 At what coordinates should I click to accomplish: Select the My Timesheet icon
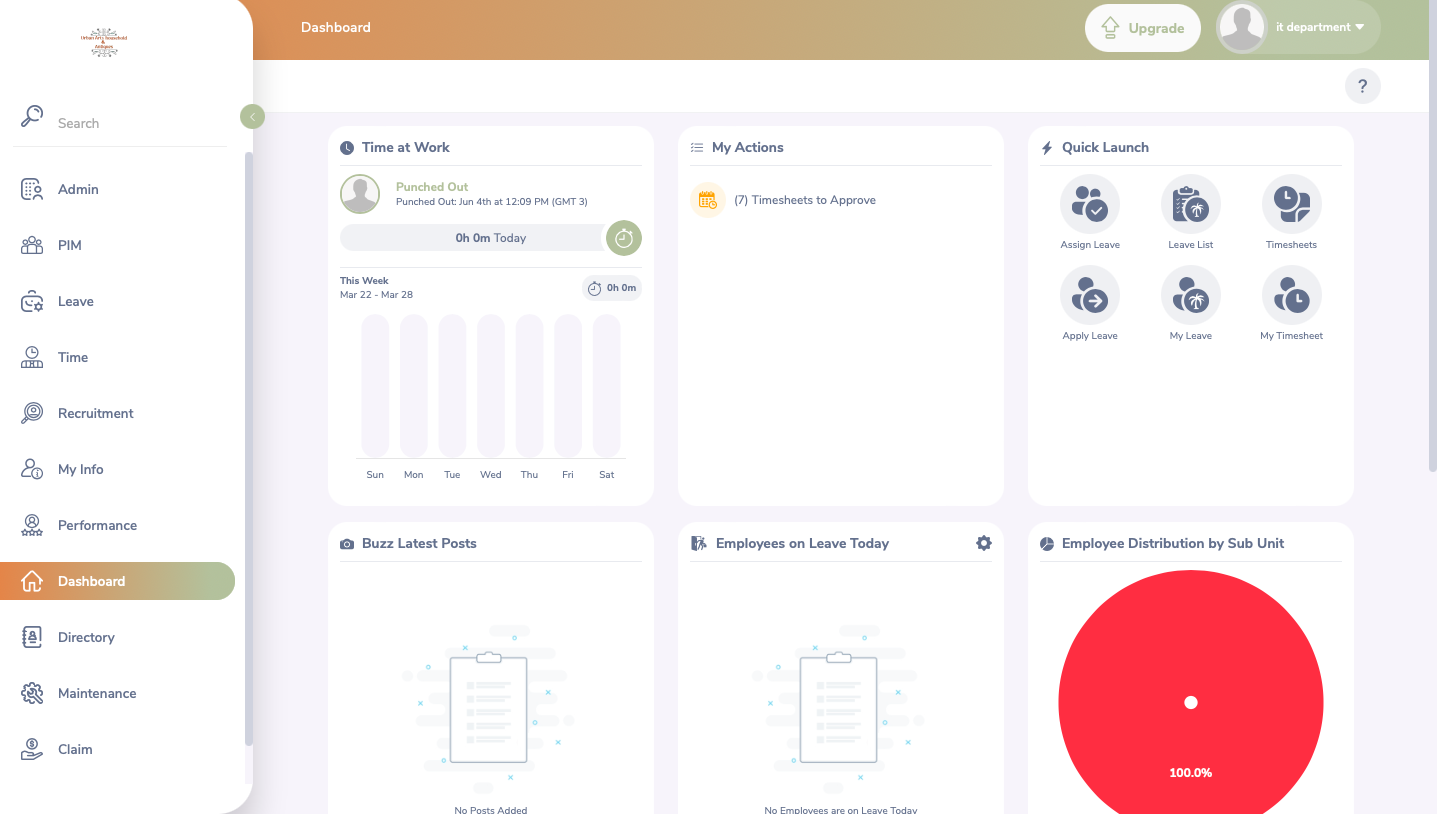click(x=1291, y=295)
